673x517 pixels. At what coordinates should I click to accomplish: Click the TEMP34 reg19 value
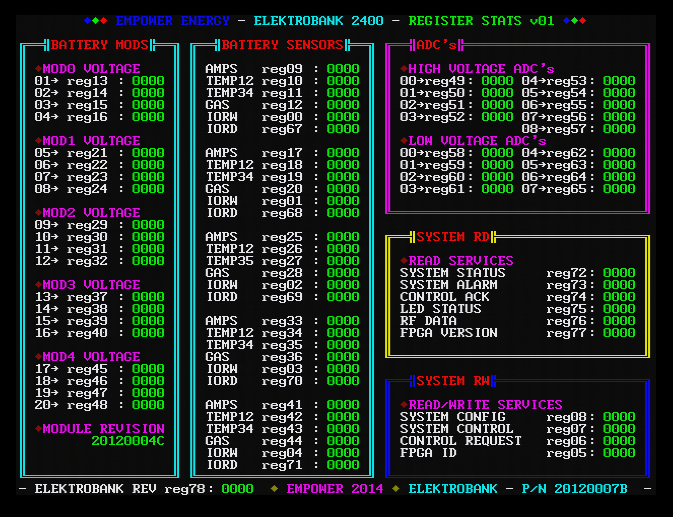coord(343,177)
